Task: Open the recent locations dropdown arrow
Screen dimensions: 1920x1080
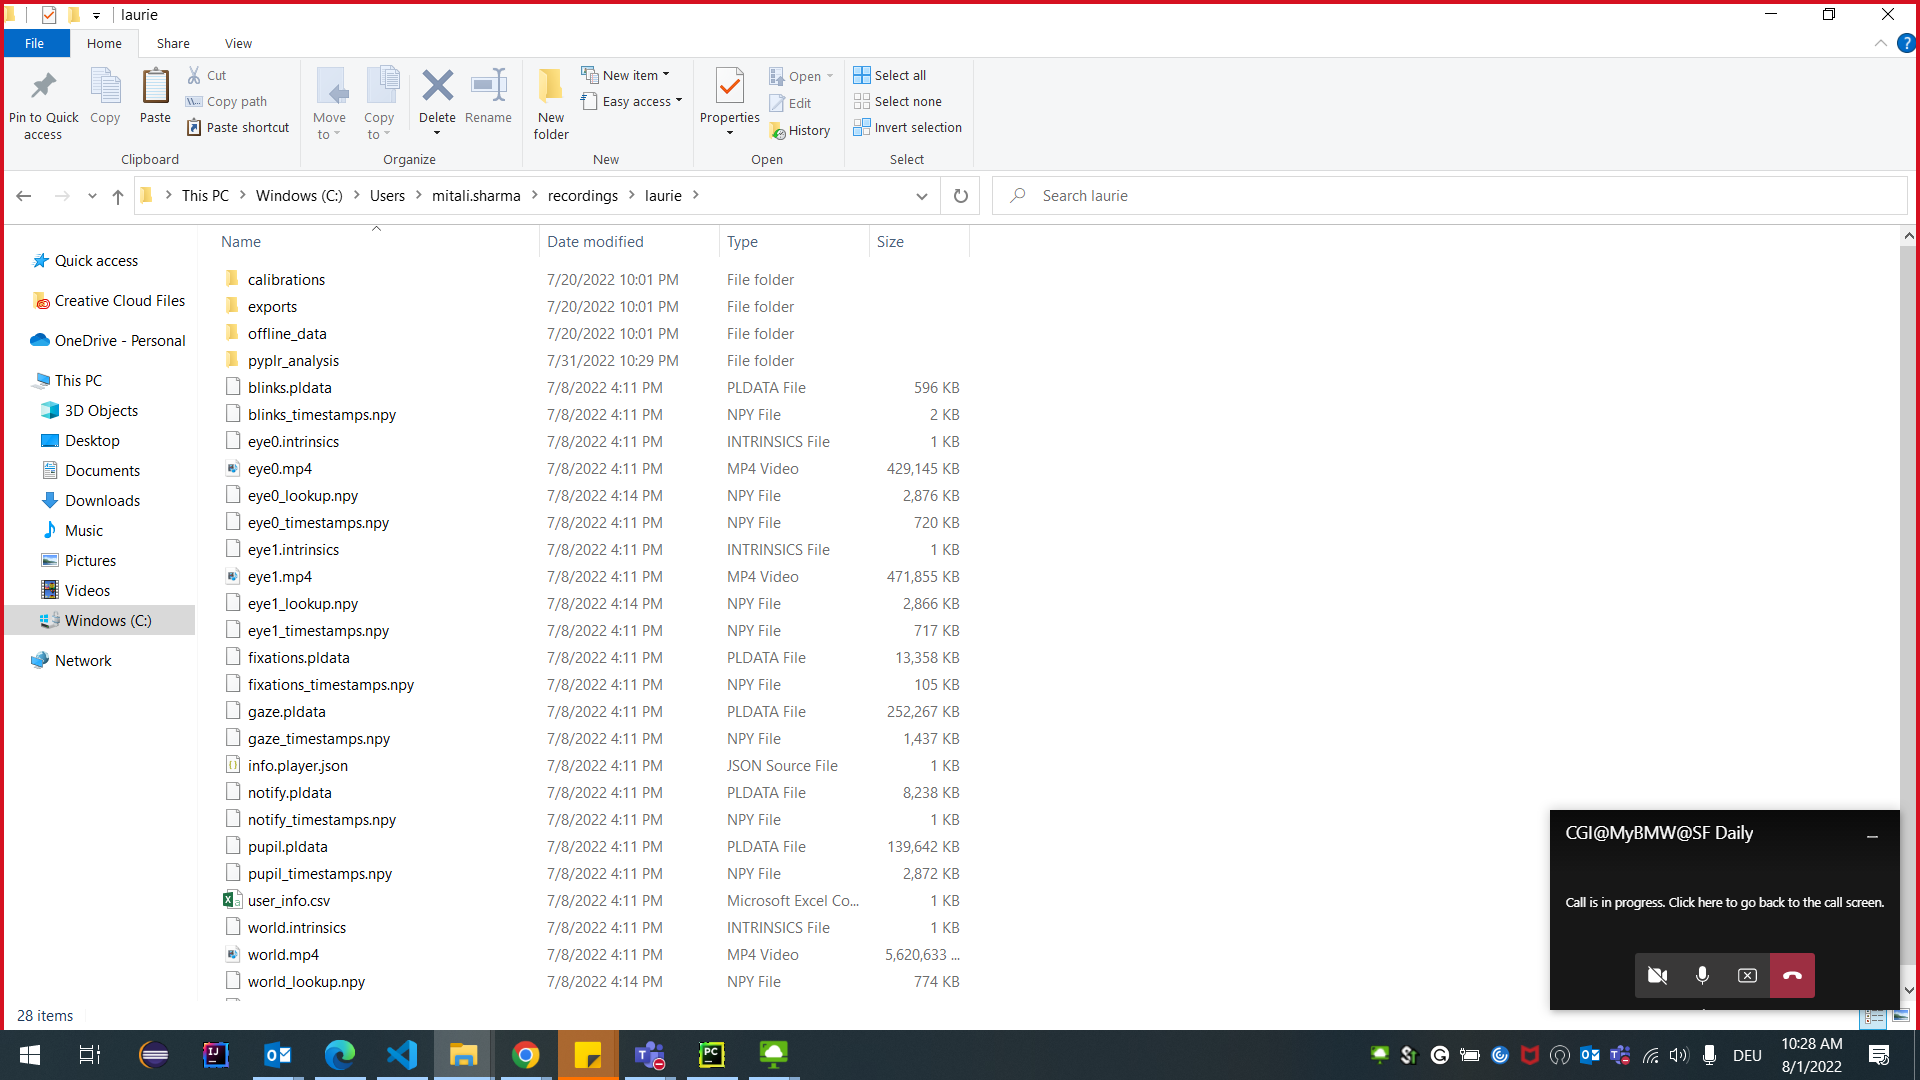Action: pos(92,196)
